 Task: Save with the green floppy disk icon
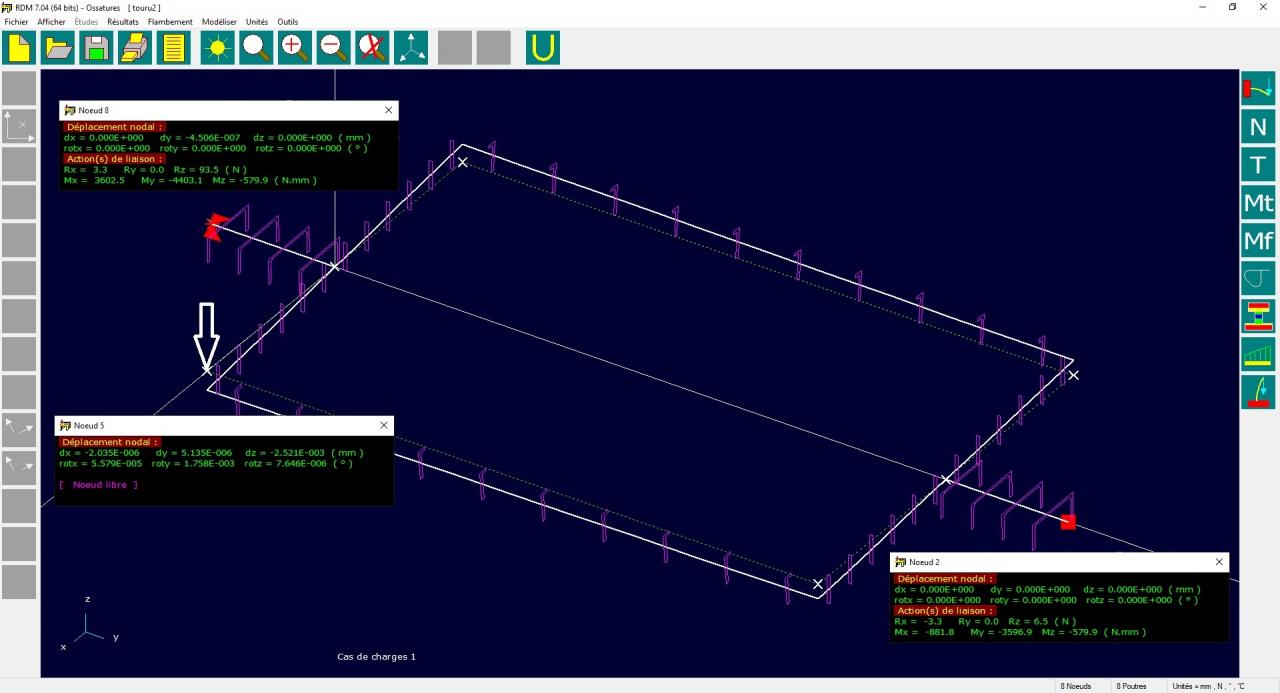[96, 48]
